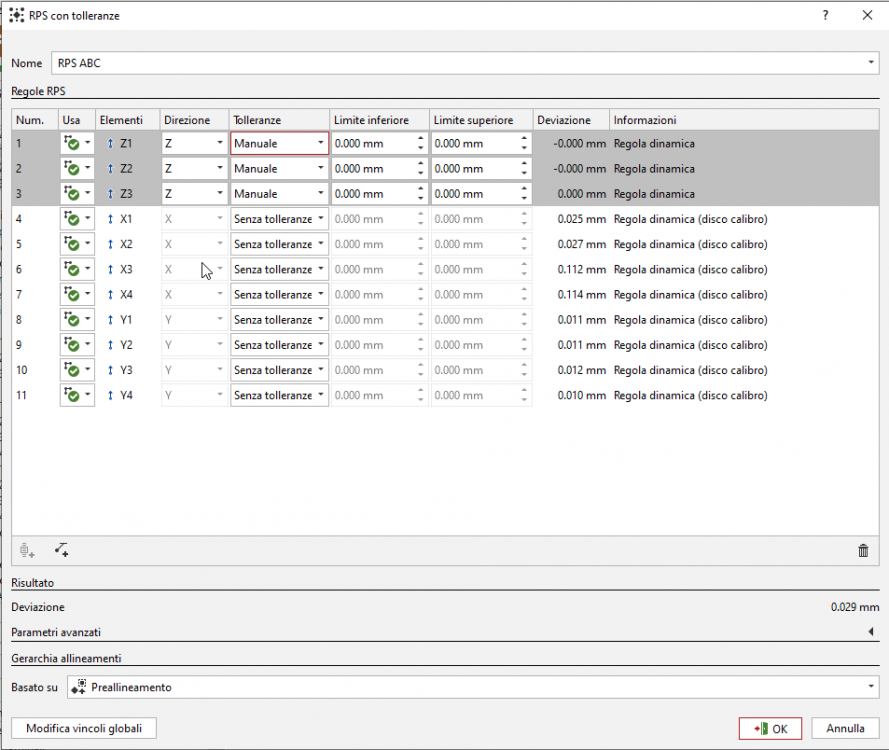This screenshot has height=750, width=889.
Task: Click the add rule from selection icon
Action: 62,550
